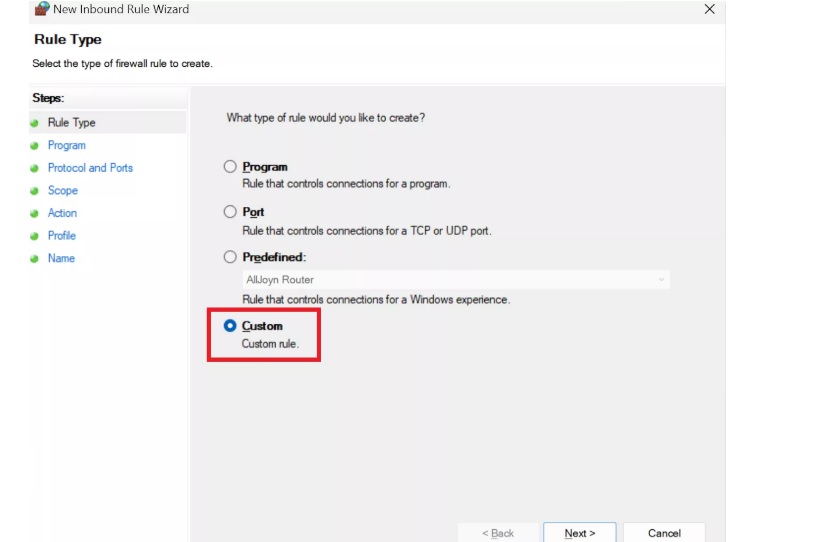The height and width of the screenshot is (542, 818).
Task: Click the green bullet beside Action
Action: [x=34, y=213]
